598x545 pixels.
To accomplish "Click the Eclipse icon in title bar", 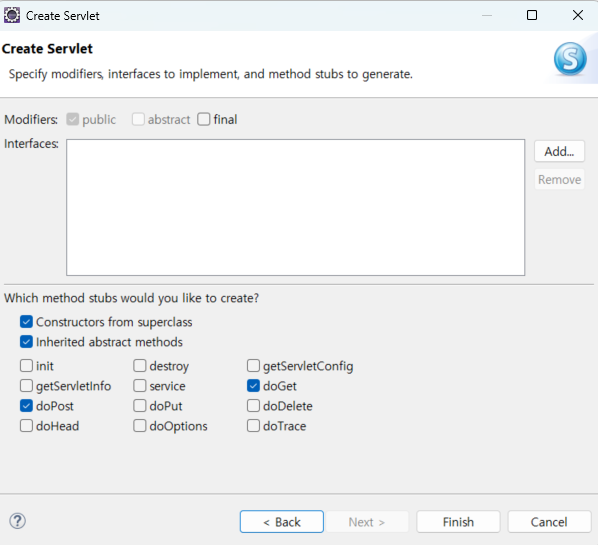I will click(x=12, y=16).
